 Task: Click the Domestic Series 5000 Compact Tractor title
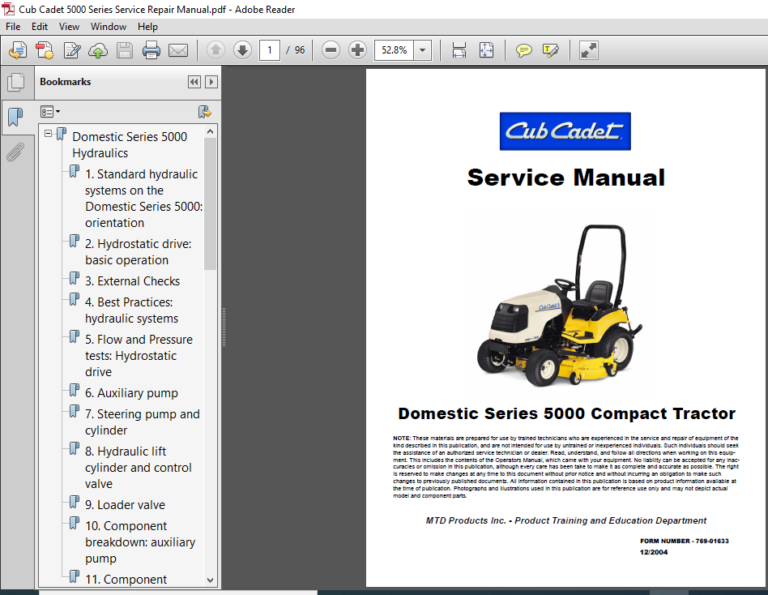567,414
